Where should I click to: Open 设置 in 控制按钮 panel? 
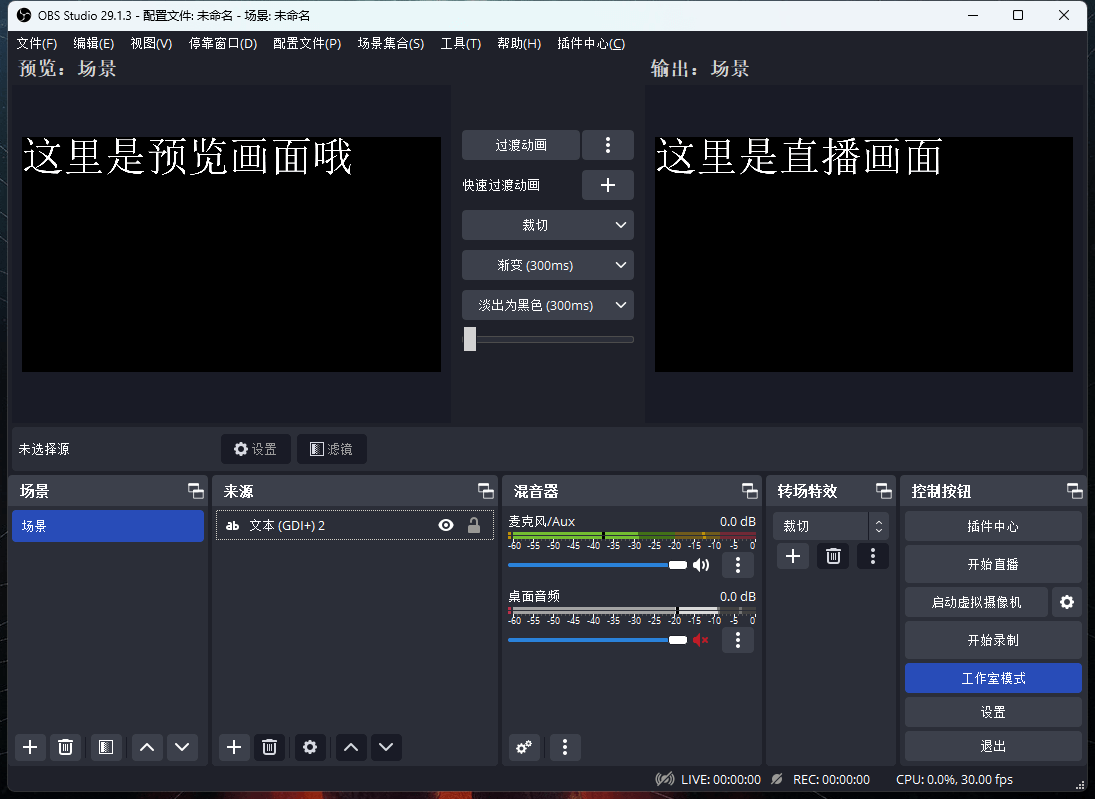coord(993,712)
